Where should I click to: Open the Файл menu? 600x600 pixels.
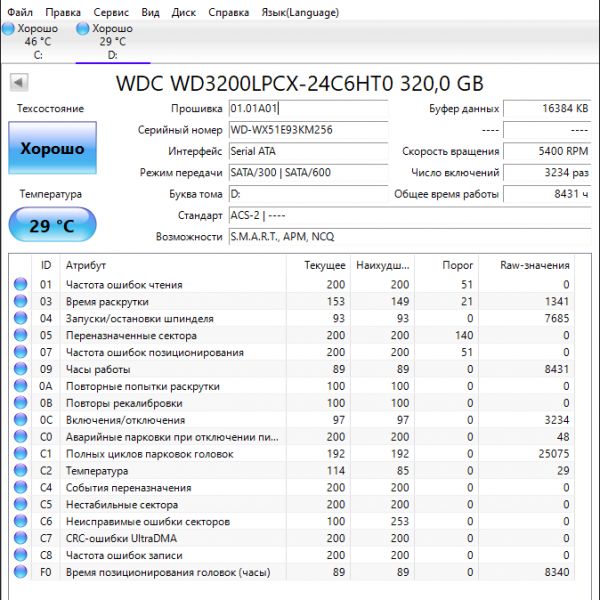20,12
